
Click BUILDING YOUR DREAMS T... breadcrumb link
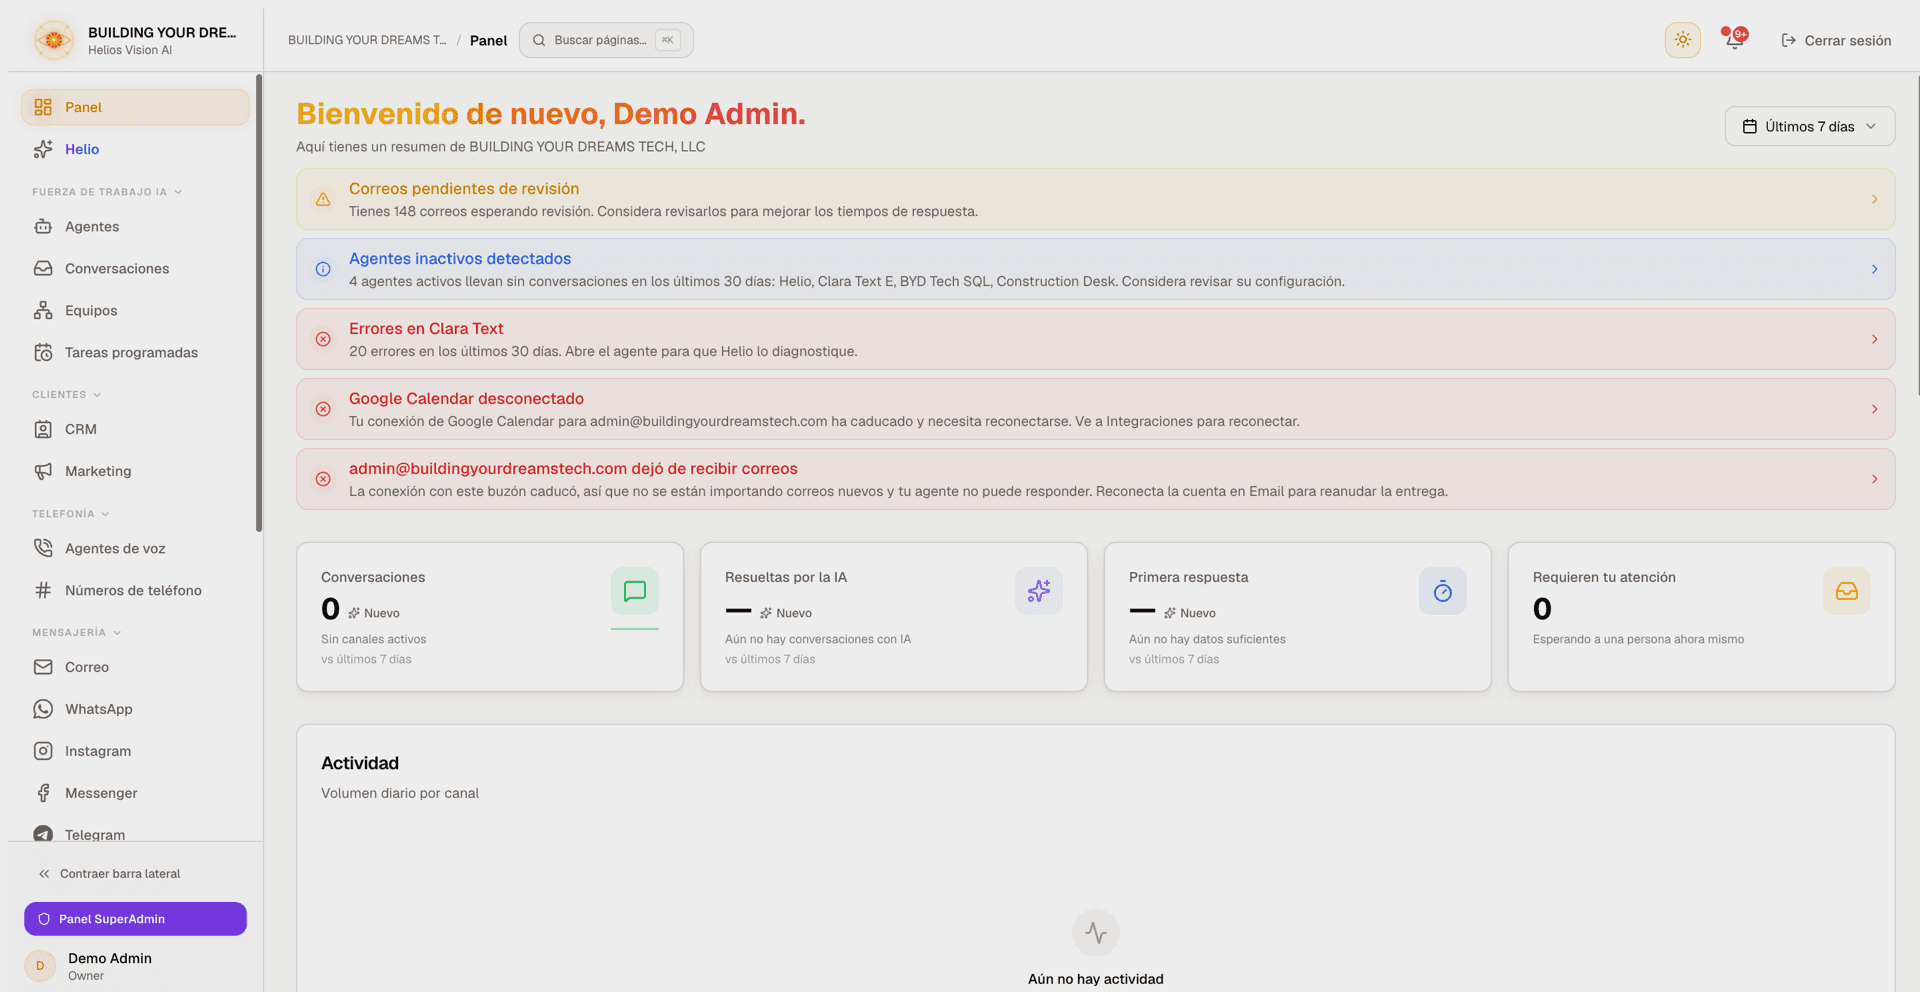tap(367, 40)
